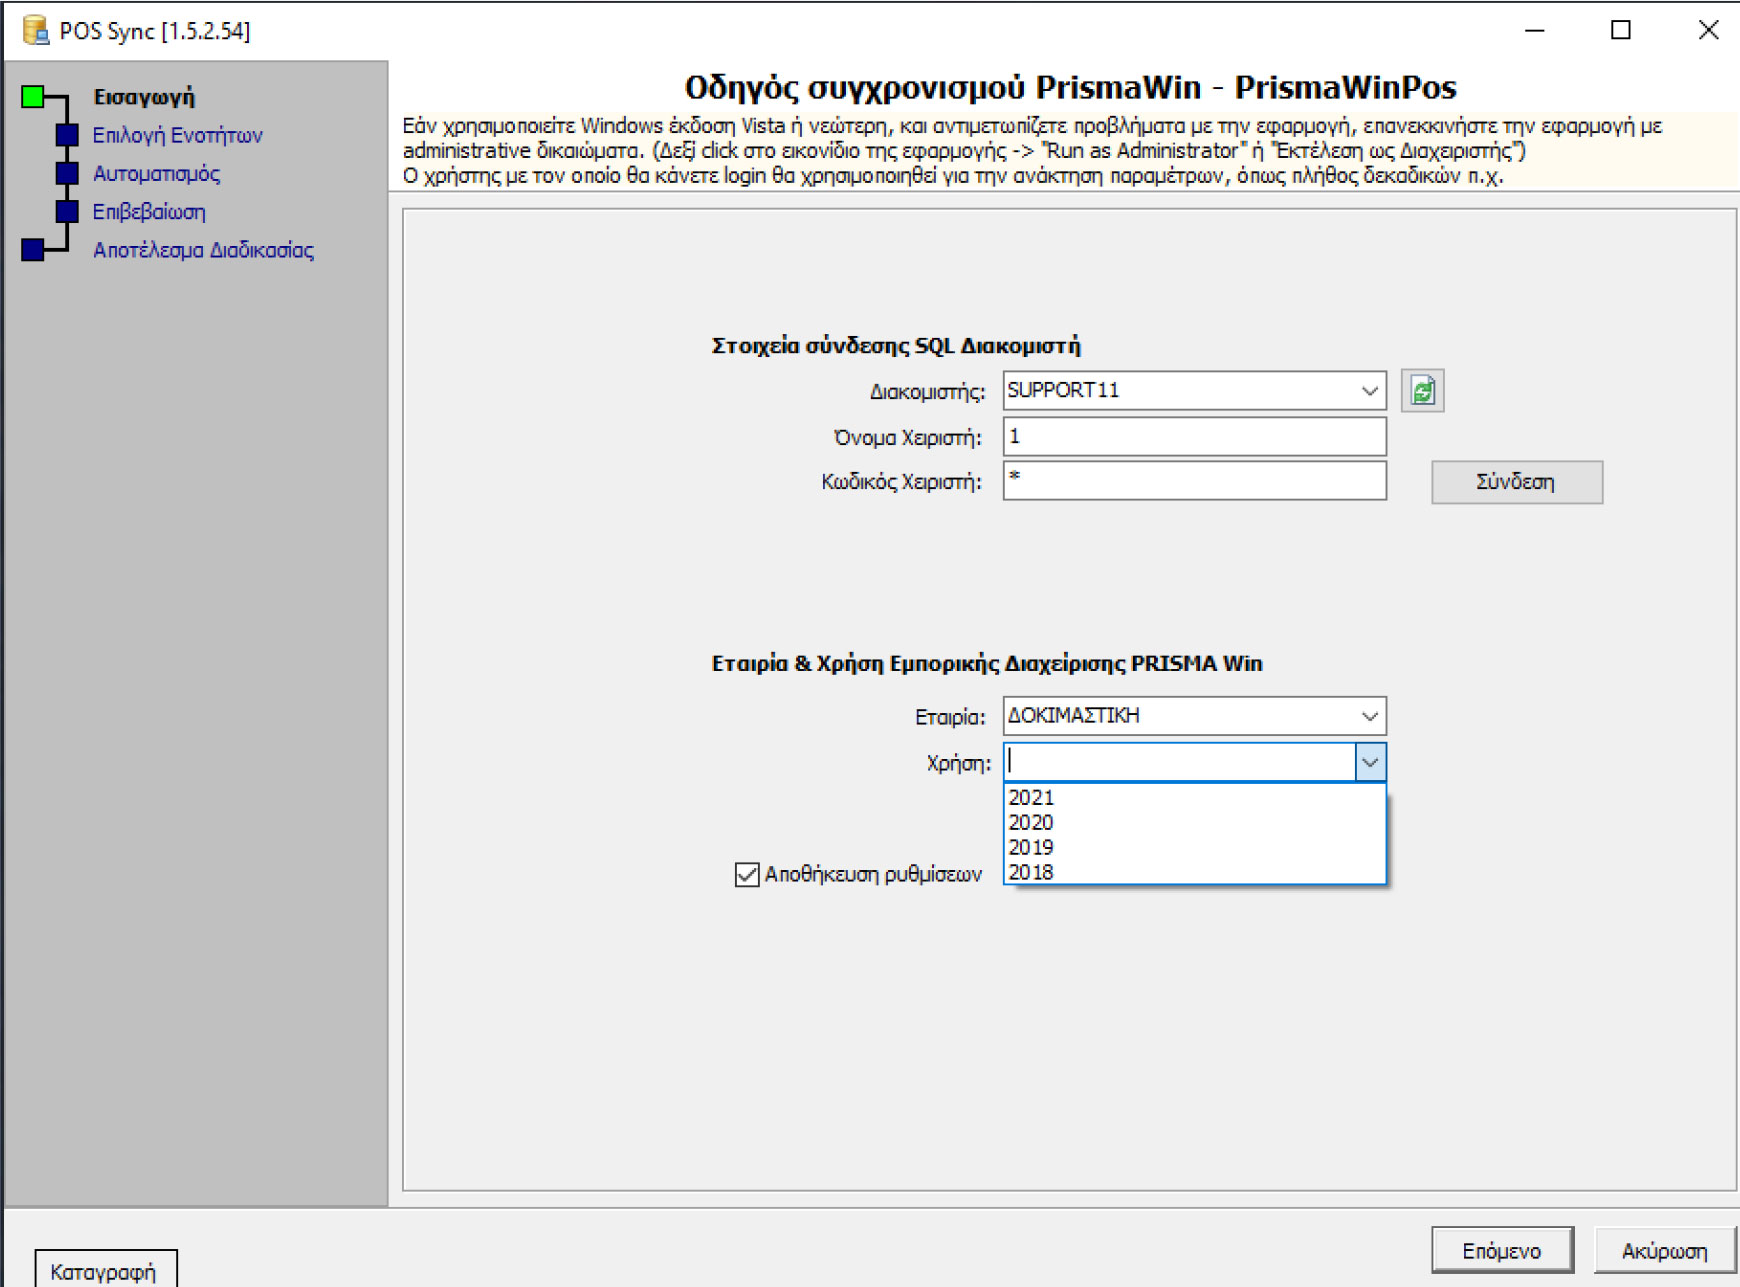Click the Επόμενο next button

1501,1250
